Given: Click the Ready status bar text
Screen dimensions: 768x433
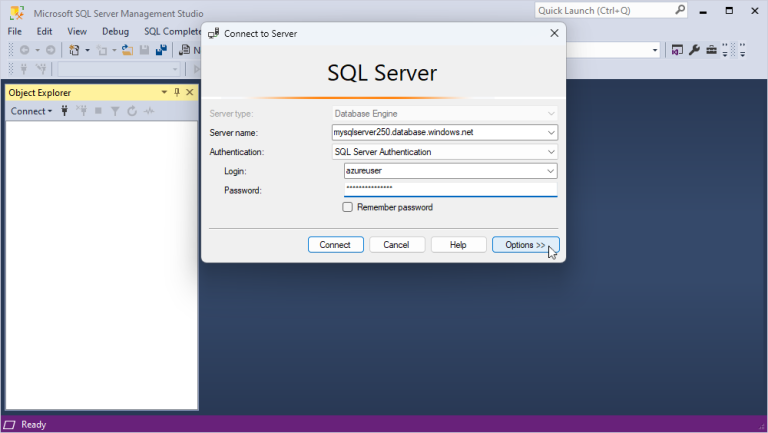Looking at the screenshot, I should tap(34, 425).
